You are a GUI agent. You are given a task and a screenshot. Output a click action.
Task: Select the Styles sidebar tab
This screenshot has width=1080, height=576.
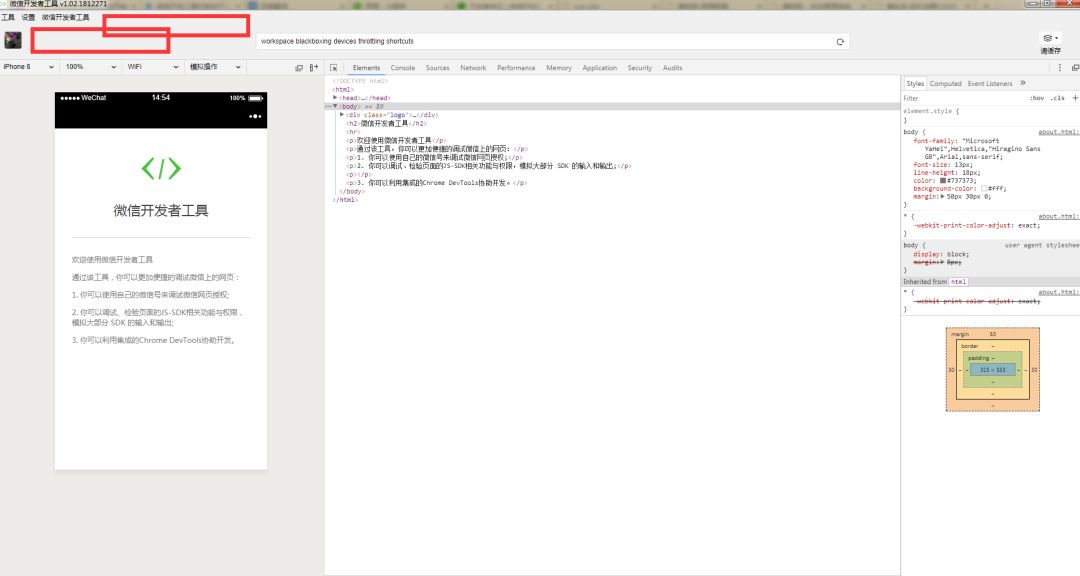click(915, 83)
